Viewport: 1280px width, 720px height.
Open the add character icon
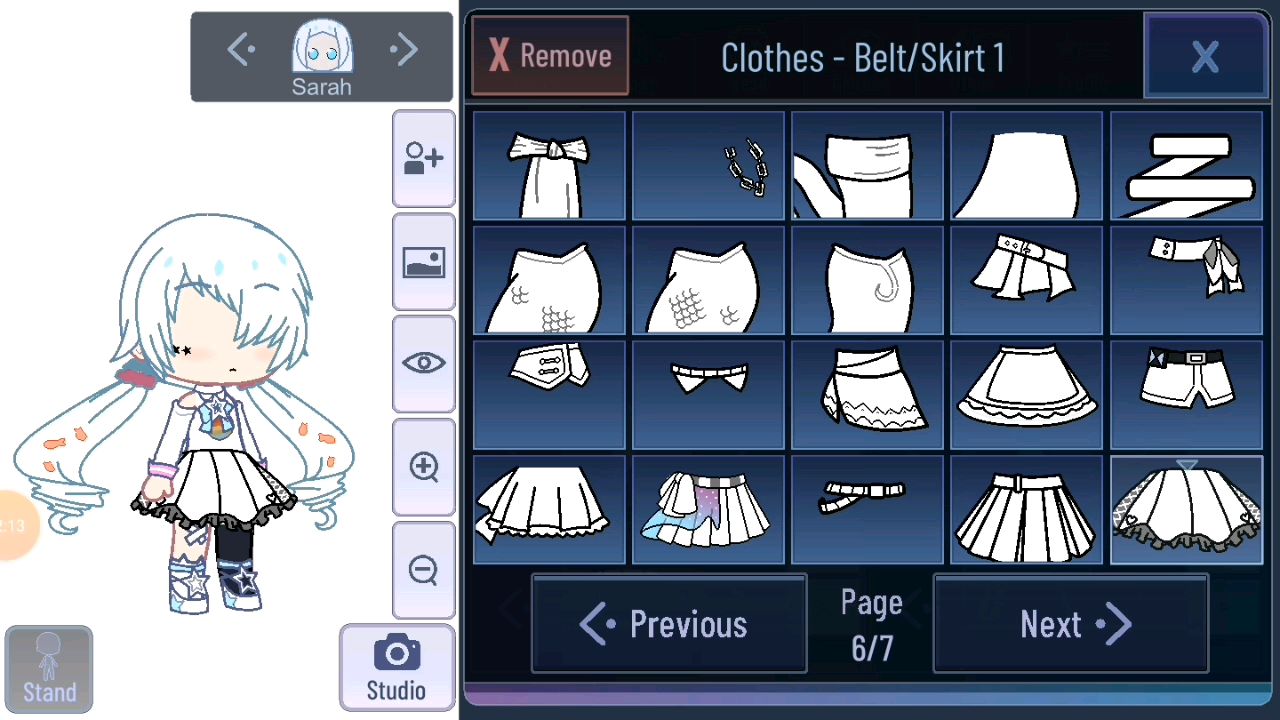coord(424,159)
